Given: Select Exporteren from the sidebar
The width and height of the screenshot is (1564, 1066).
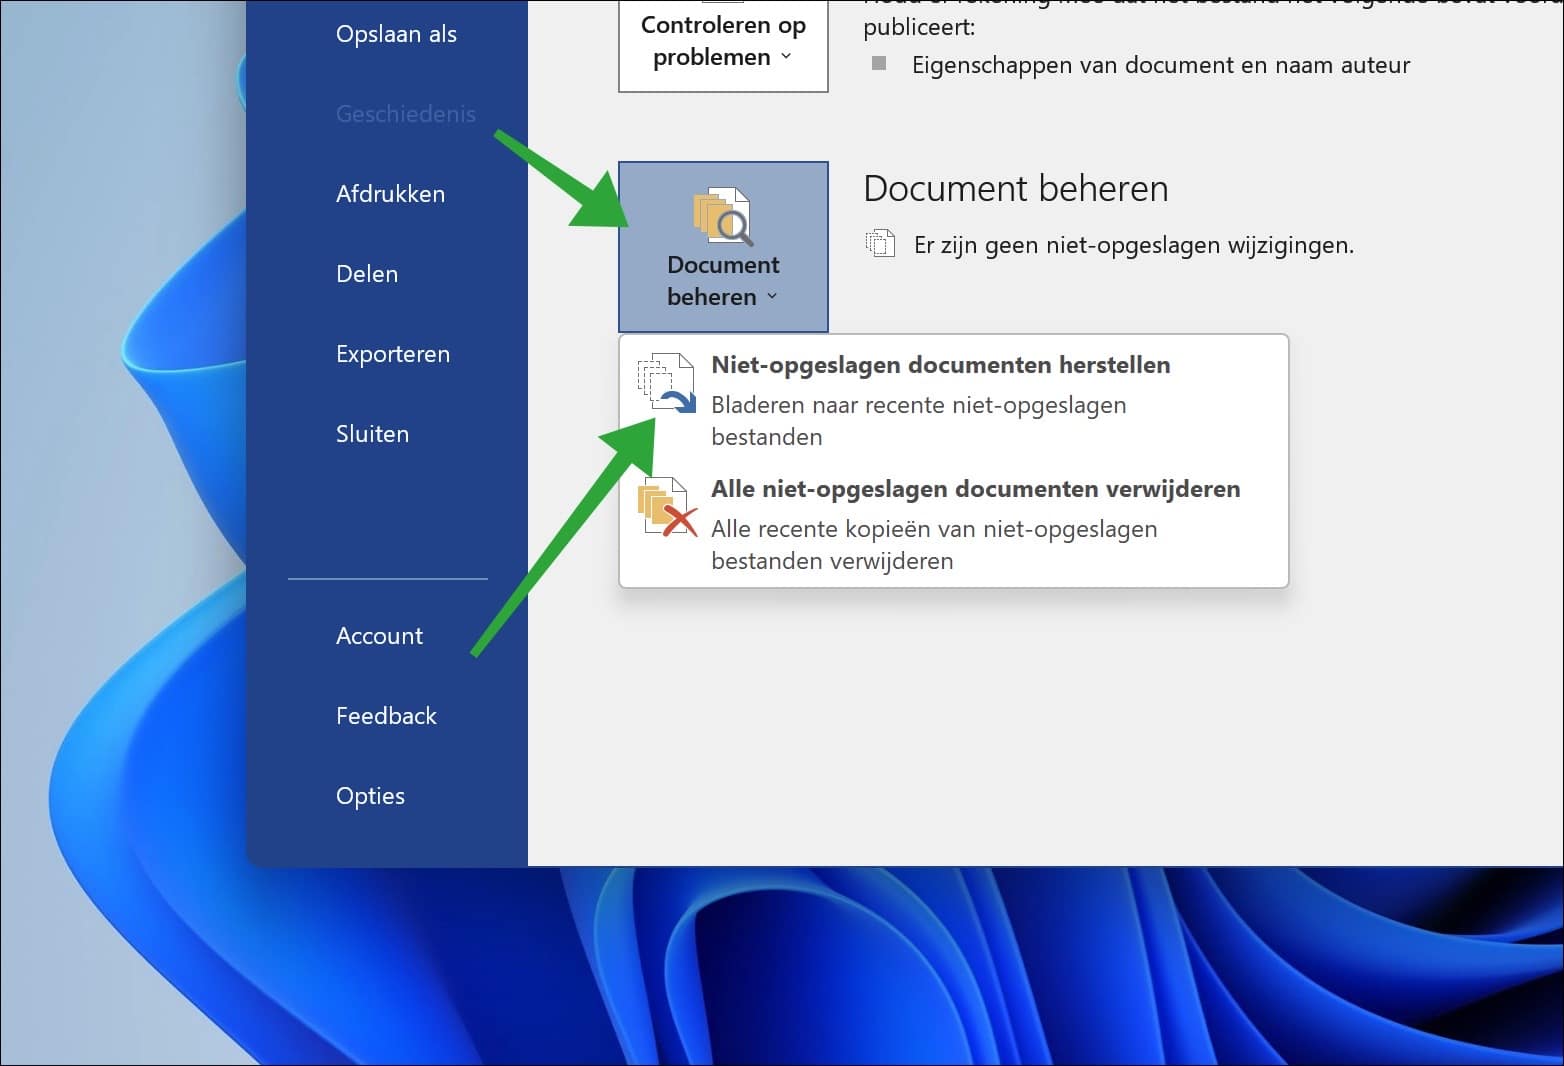Looking at the screenshot, I should tap(393, 353).
